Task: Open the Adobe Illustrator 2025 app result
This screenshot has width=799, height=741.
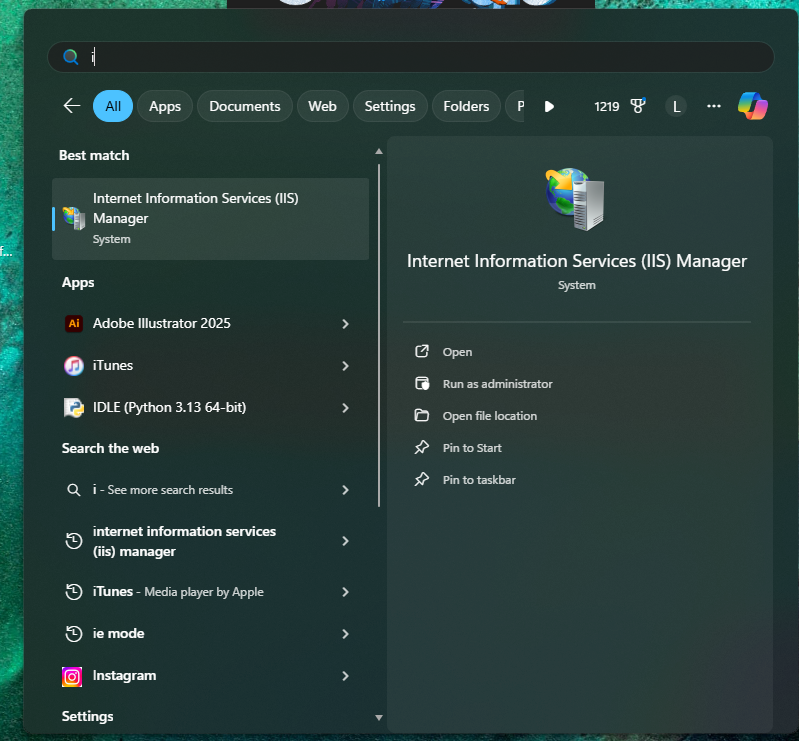Action: (161, 323)
